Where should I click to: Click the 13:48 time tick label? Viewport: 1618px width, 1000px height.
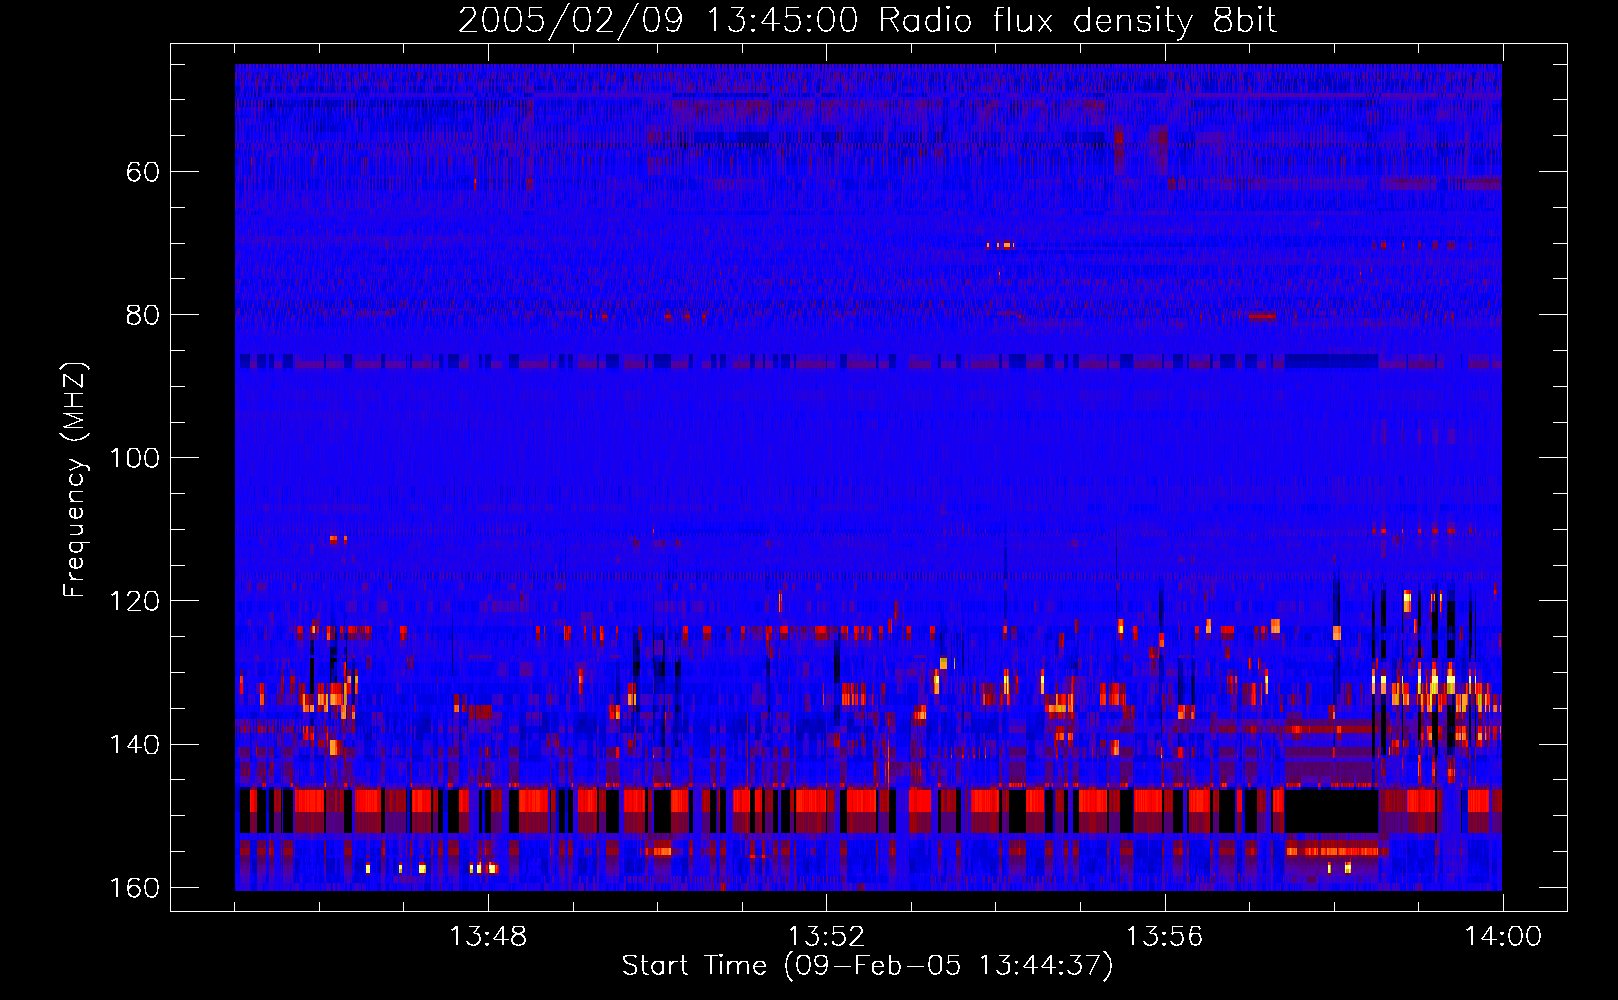(488, 937)
